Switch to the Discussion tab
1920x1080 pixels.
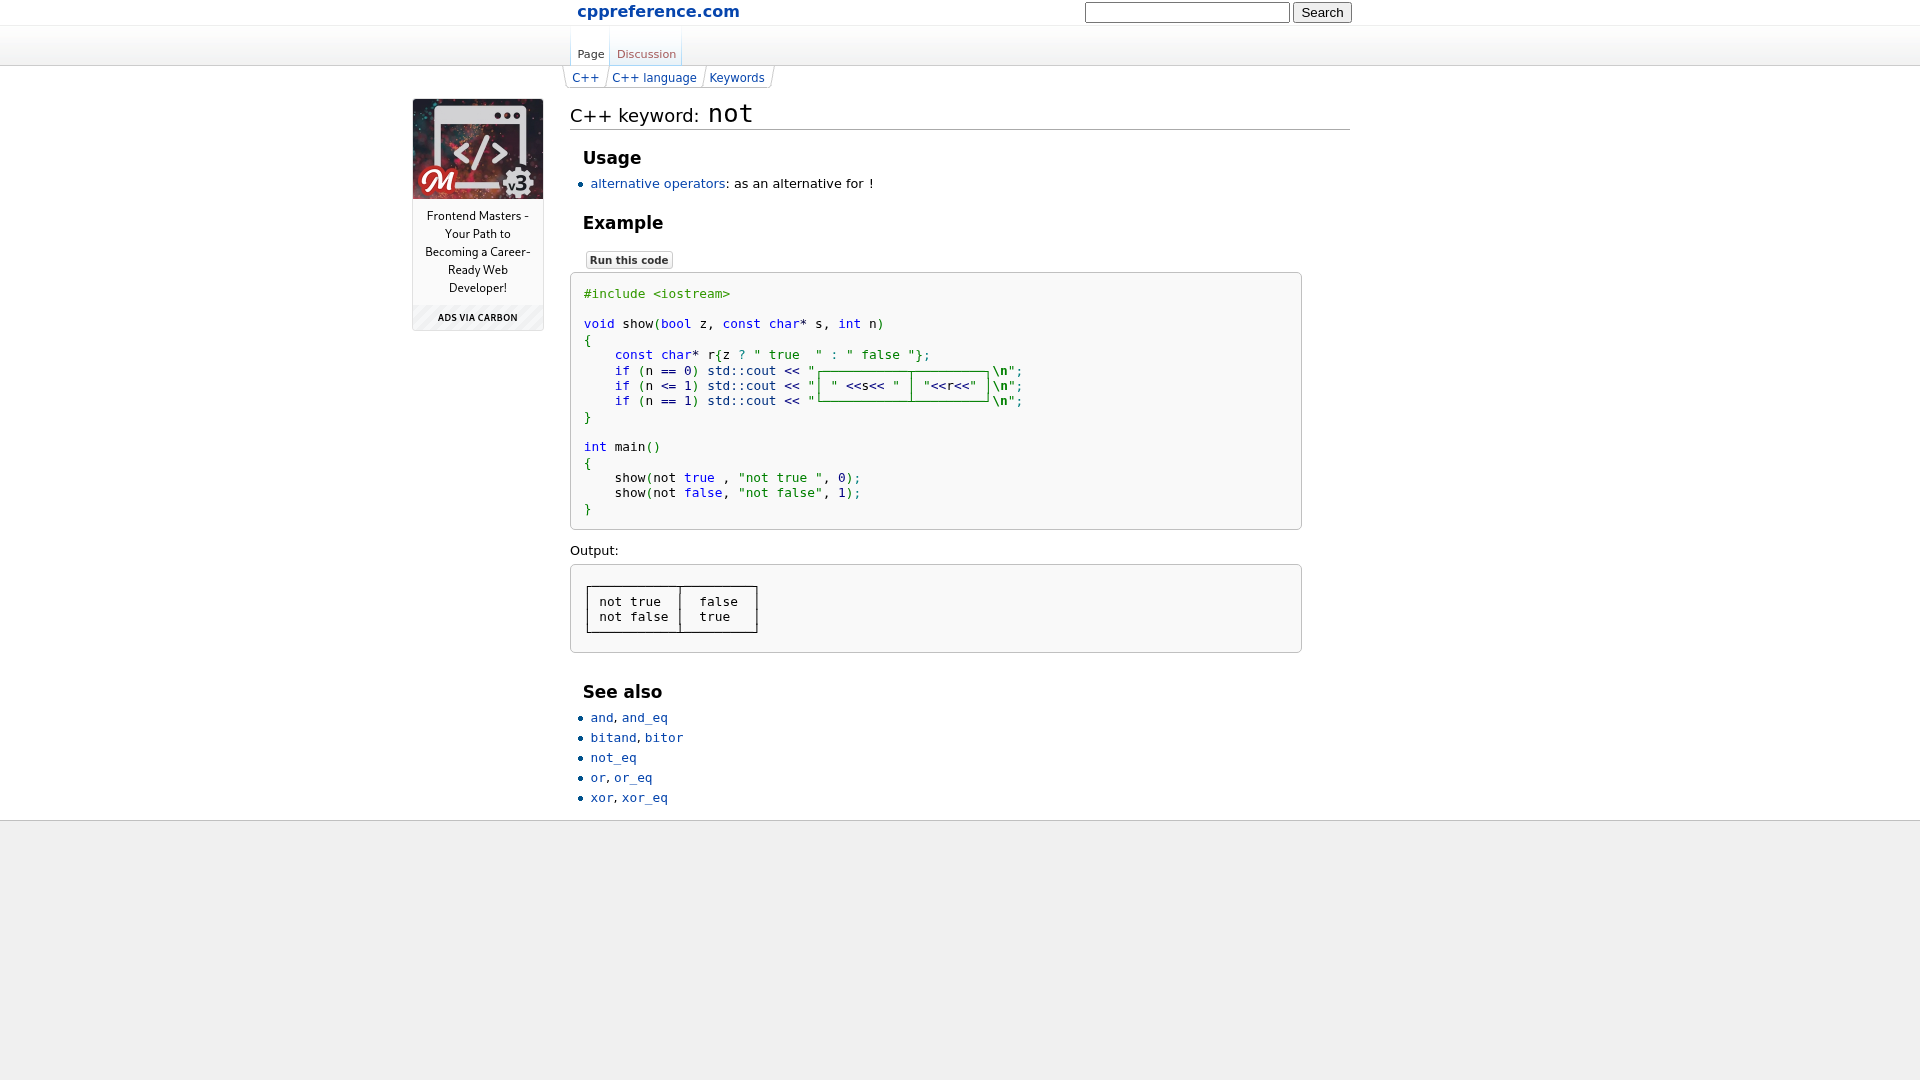pyautogui.click(x=646, y=54)
